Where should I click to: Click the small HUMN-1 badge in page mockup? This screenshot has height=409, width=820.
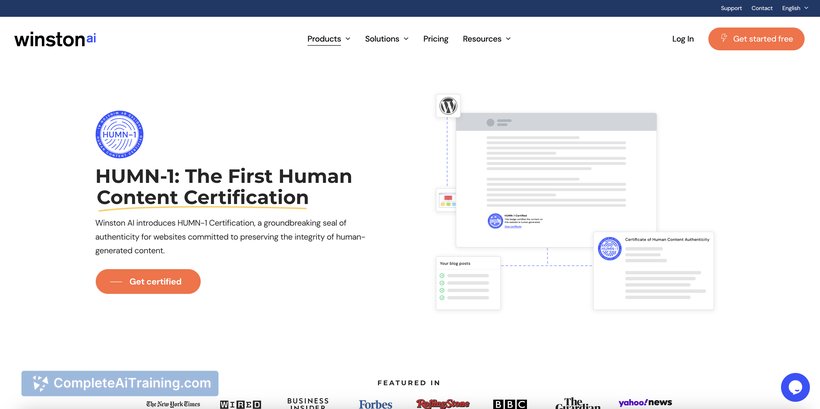[x=495, y=221]
